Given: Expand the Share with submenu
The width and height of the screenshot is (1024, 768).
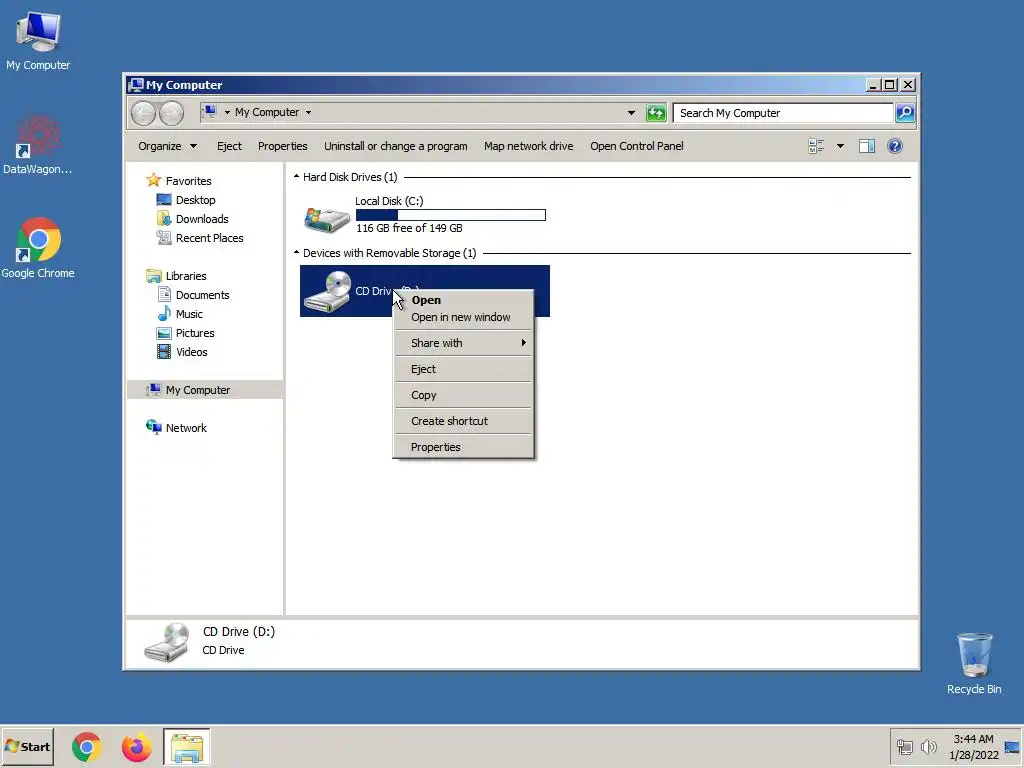Looking at the screenshot, I should (464, 343).
